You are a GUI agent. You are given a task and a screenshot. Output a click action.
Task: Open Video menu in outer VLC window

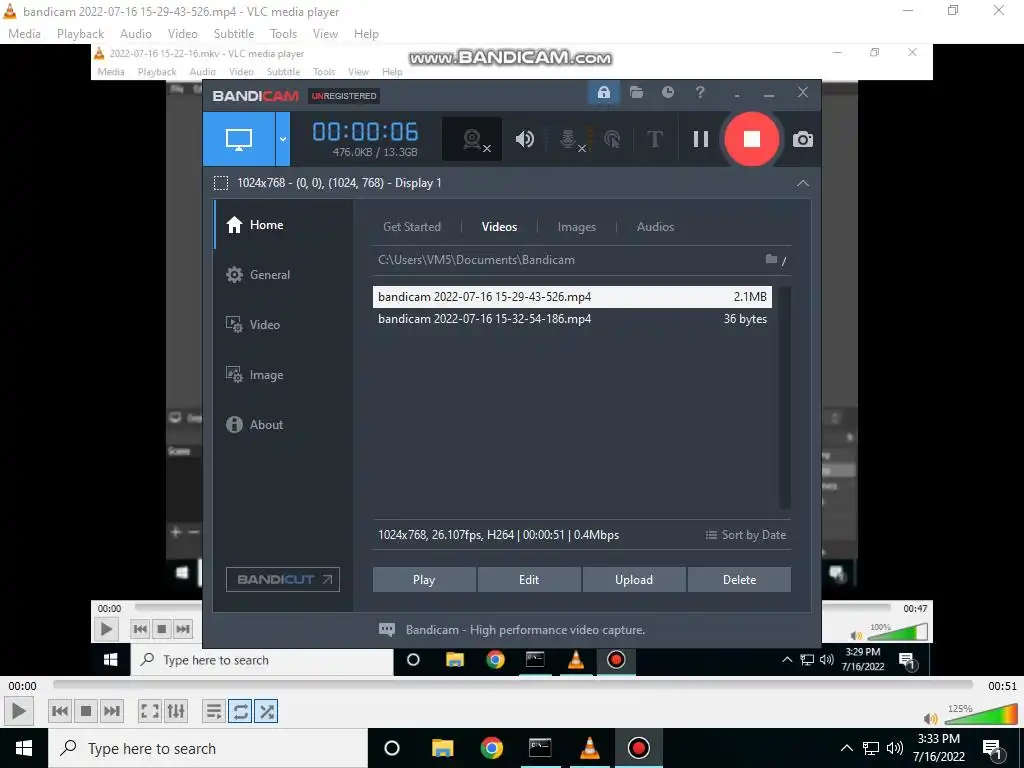click(182, 34)
